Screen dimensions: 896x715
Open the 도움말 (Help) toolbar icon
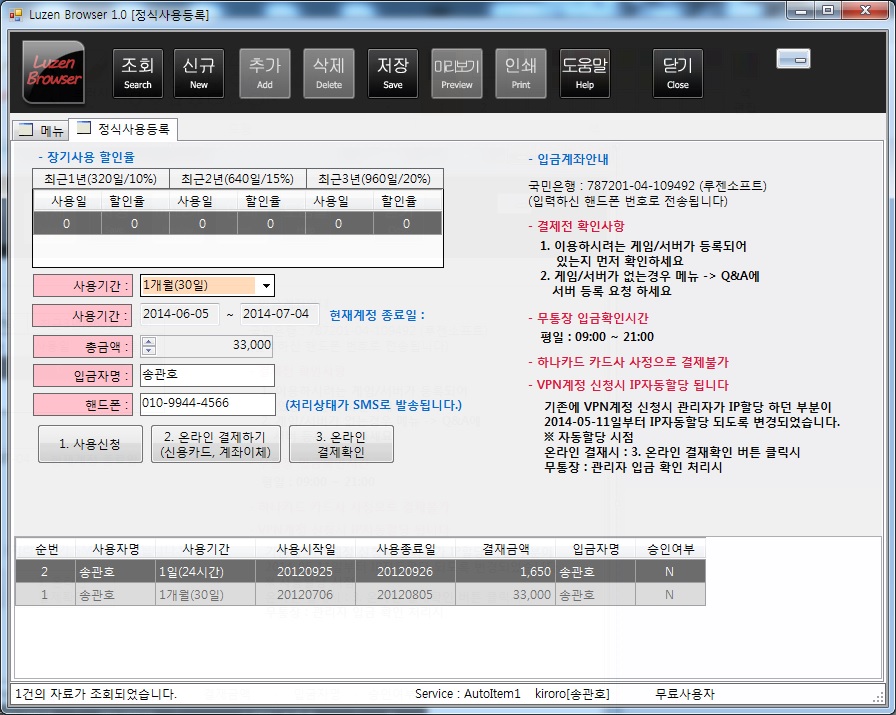(584, 73)
